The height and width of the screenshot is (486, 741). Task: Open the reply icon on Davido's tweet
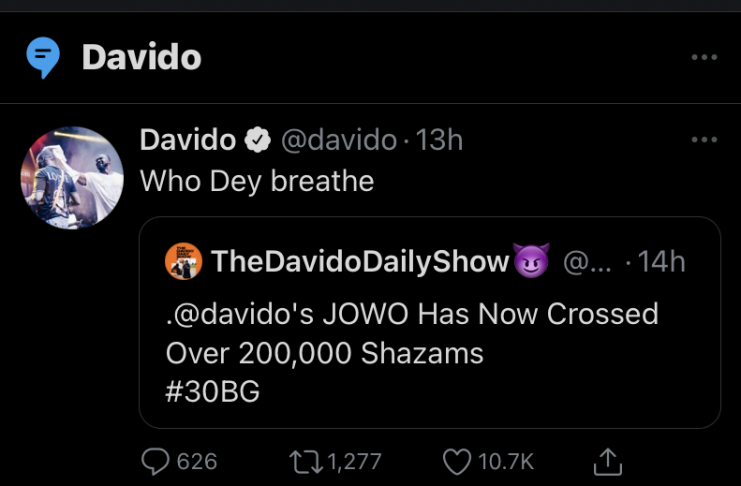[157, 461]
